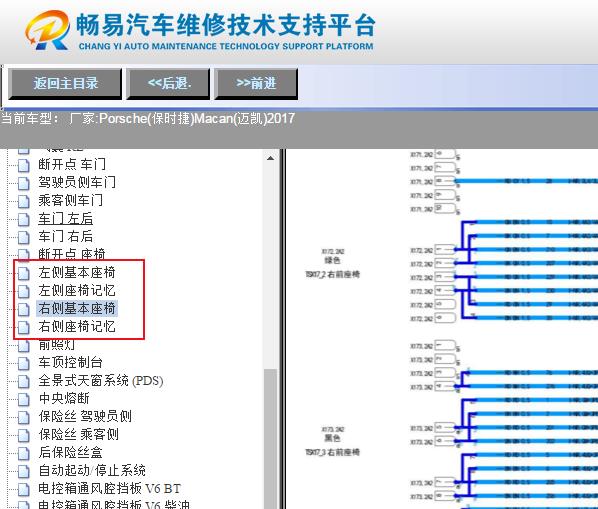Viewport: 598px width, 509px height.
Task: Go forward with the >>前进 button
Action: click(256, 83)
